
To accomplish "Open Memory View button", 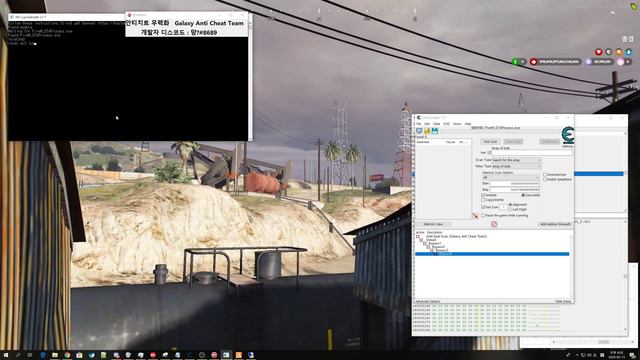I will [433, 224].
